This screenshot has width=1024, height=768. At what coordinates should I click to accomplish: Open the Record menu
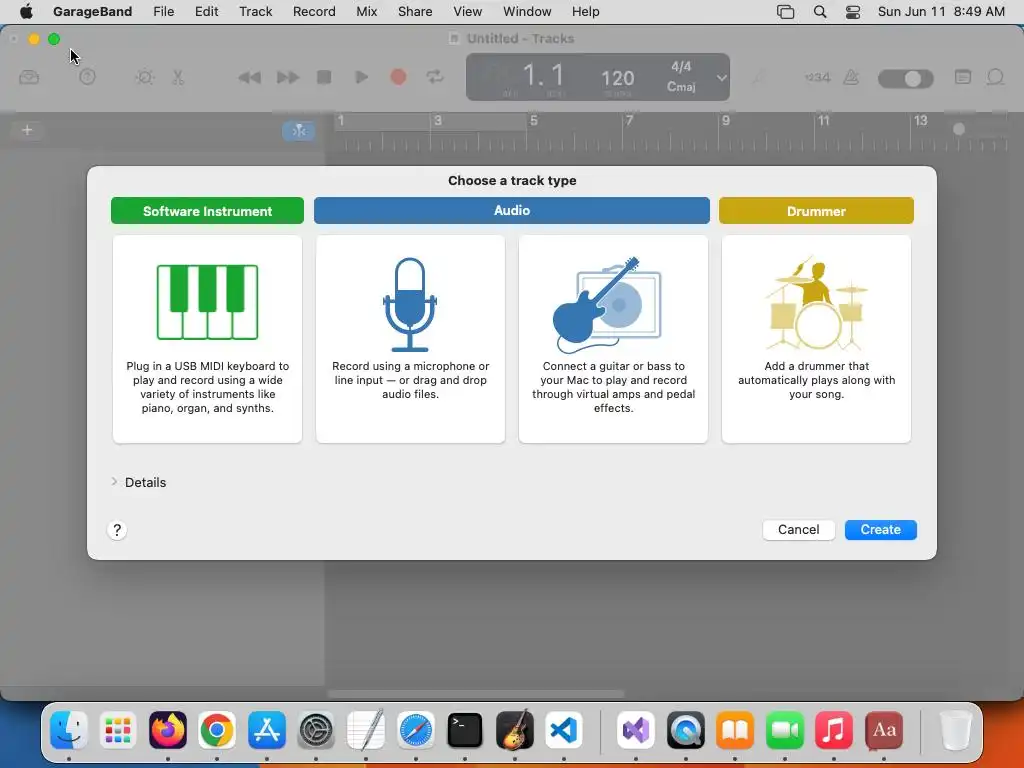[314, 12]
